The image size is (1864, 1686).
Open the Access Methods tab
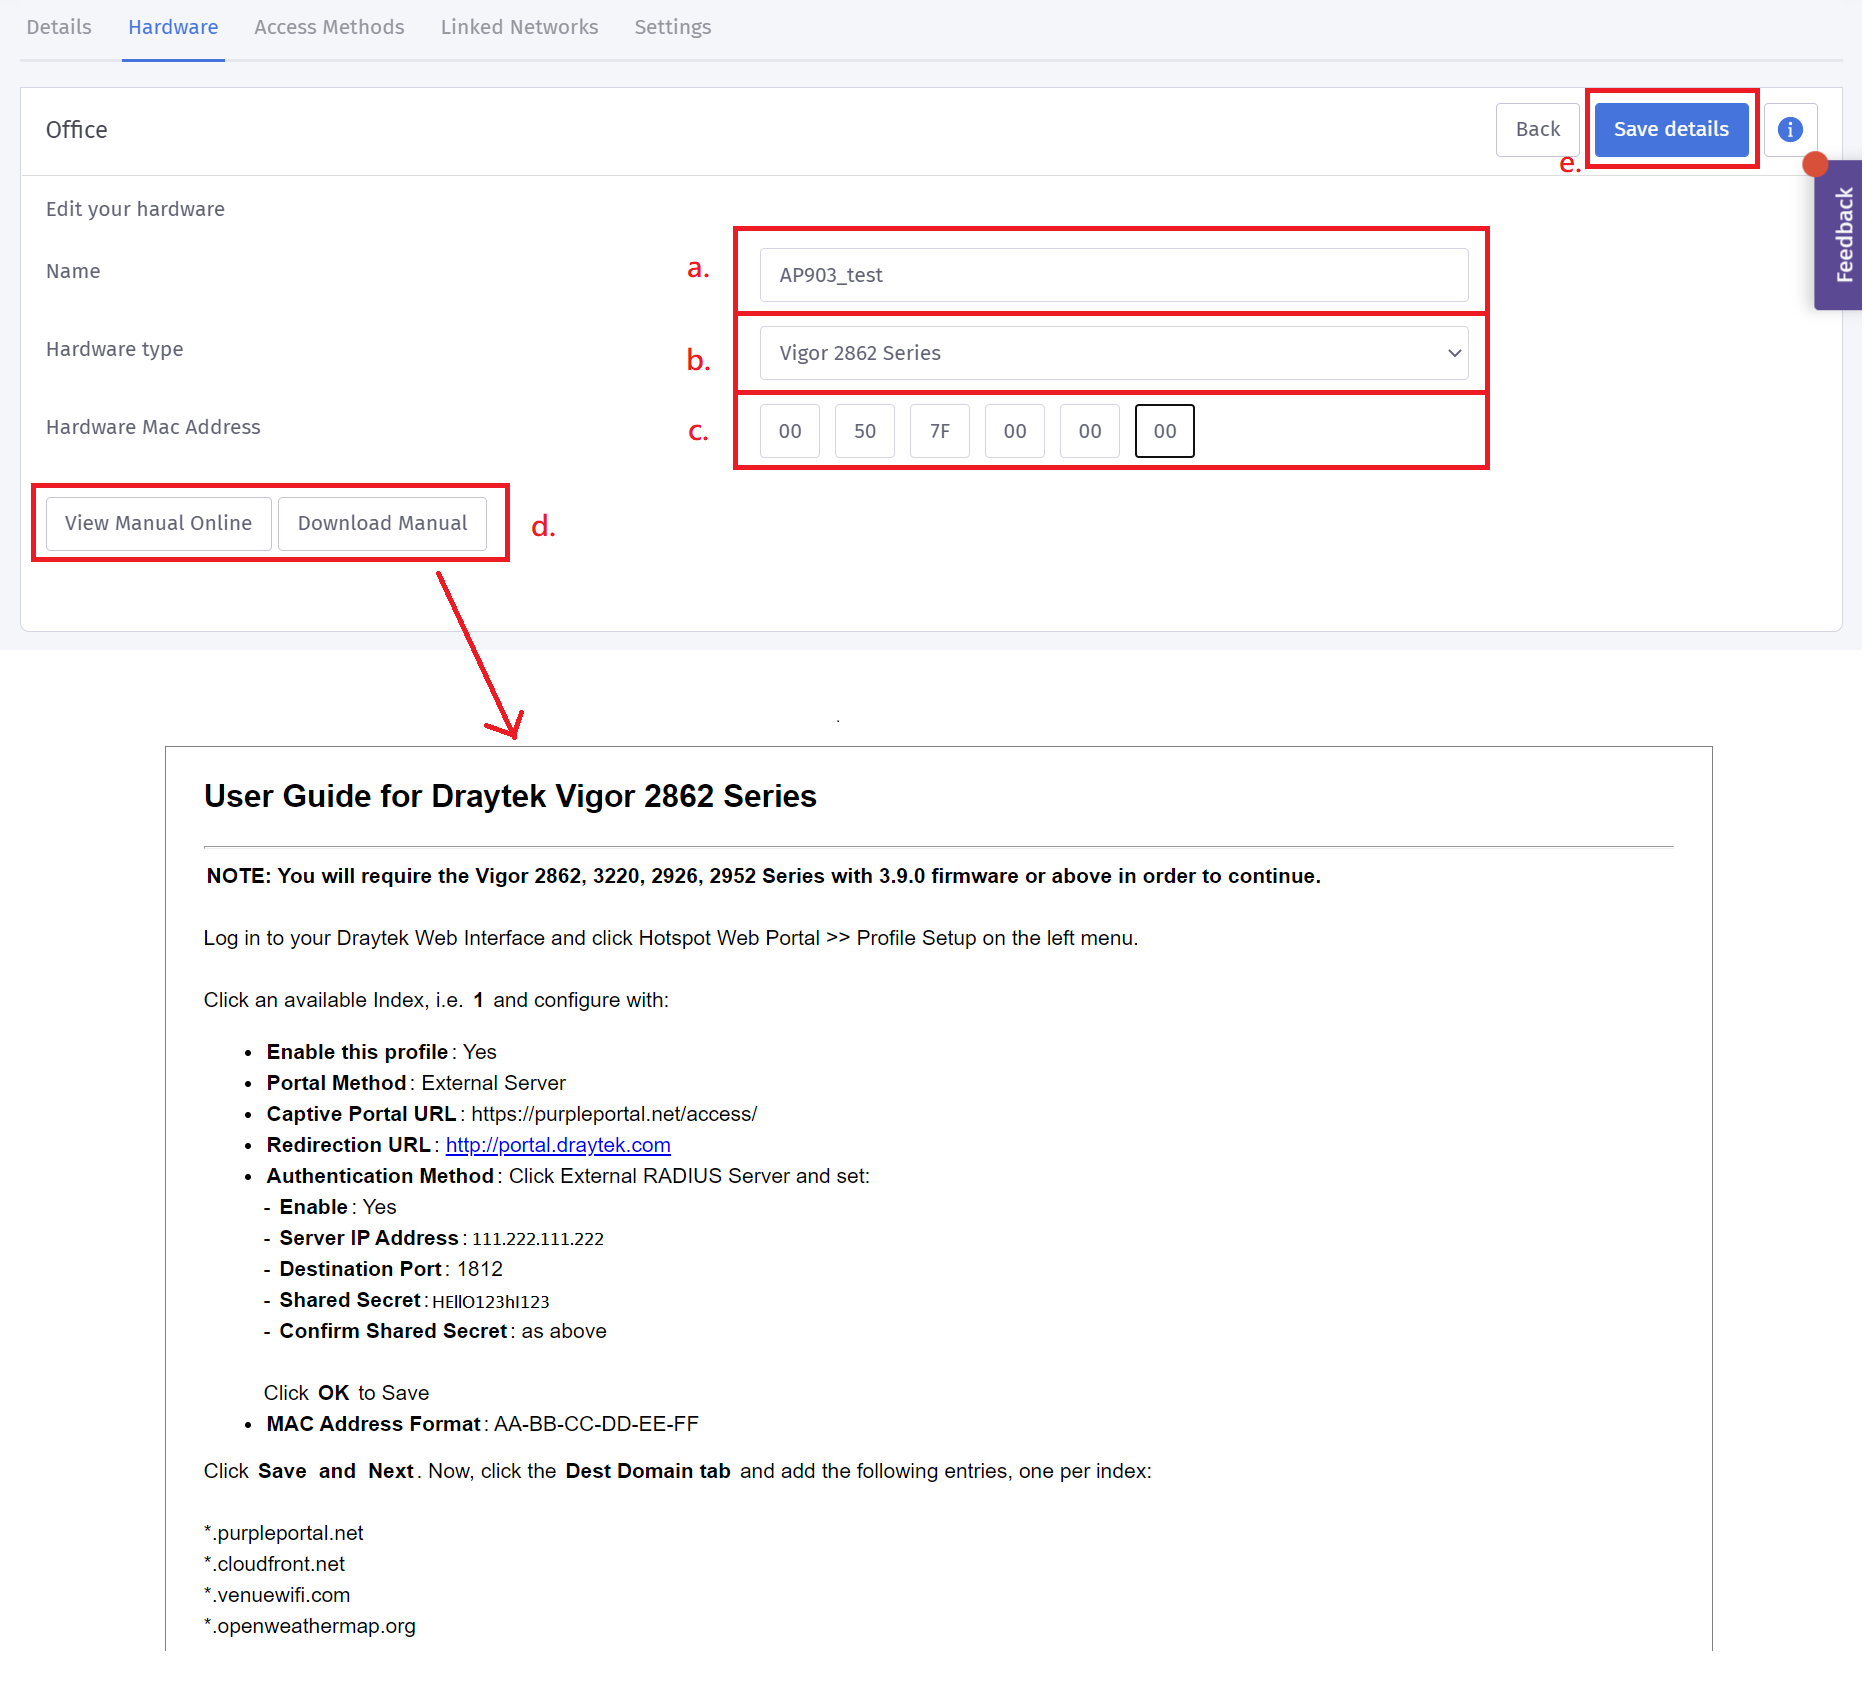329,27
